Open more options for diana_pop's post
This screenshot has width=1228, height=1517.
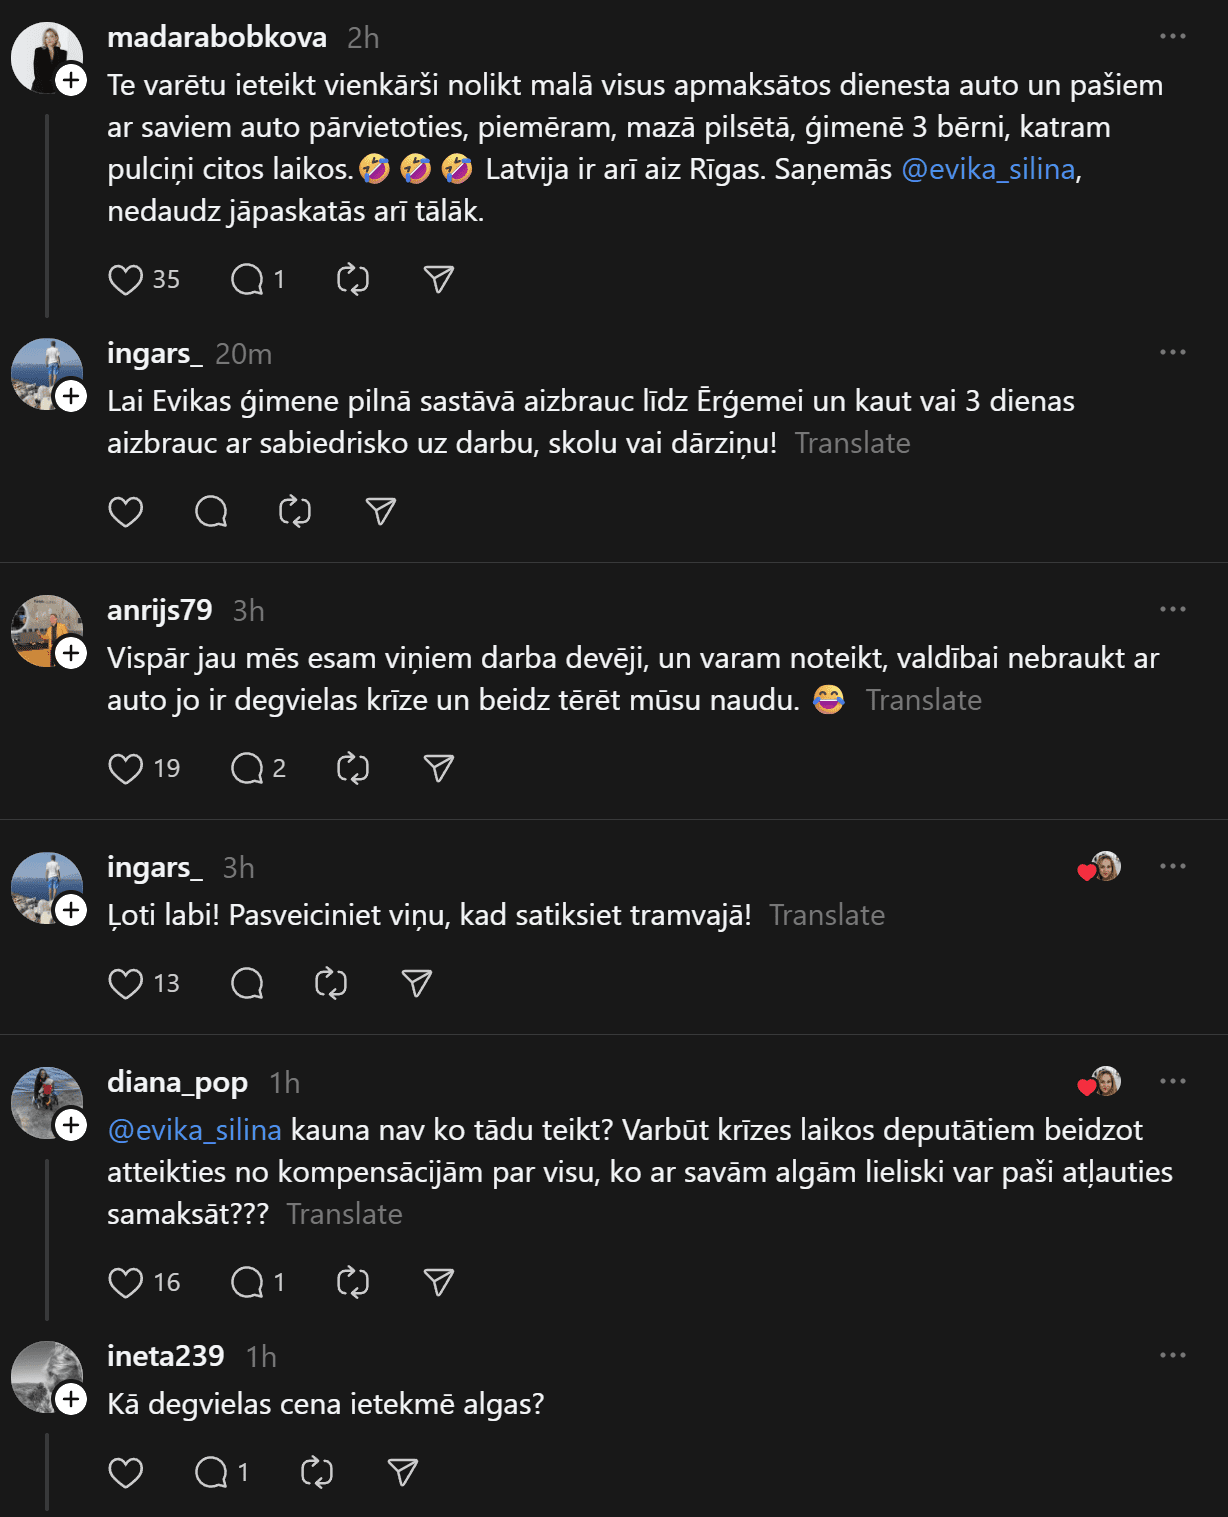coord(1172,1082)
